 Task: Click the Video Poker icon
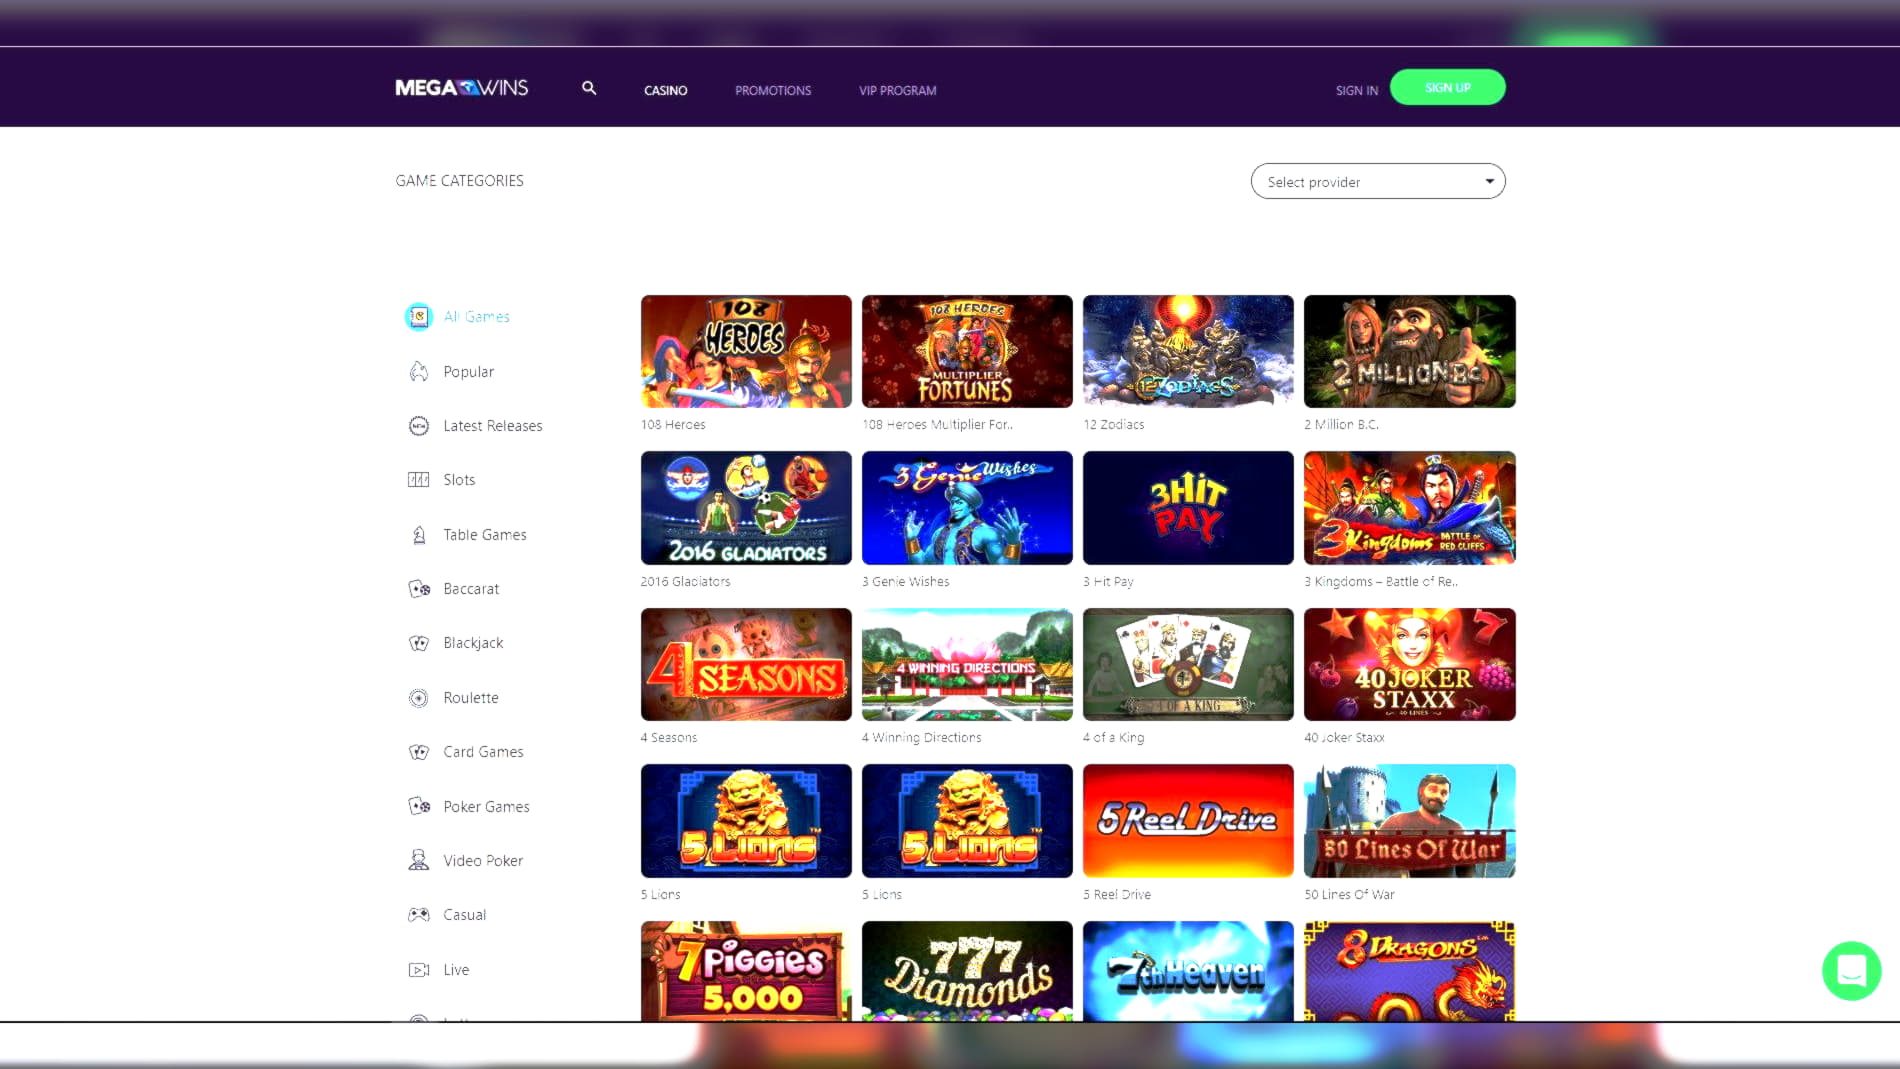pos(419,860)
